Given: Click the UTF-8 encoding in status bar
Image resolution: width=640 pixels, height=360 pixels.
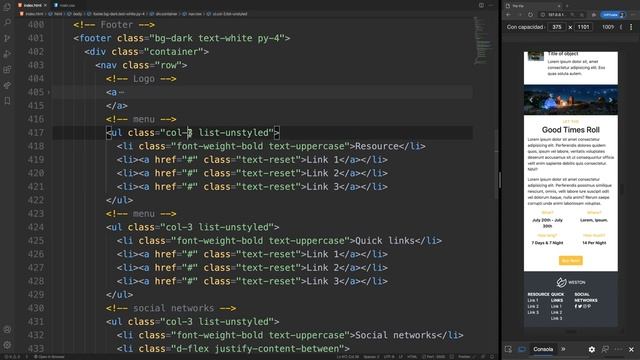Looking at the screenshot, I should 389,357.
